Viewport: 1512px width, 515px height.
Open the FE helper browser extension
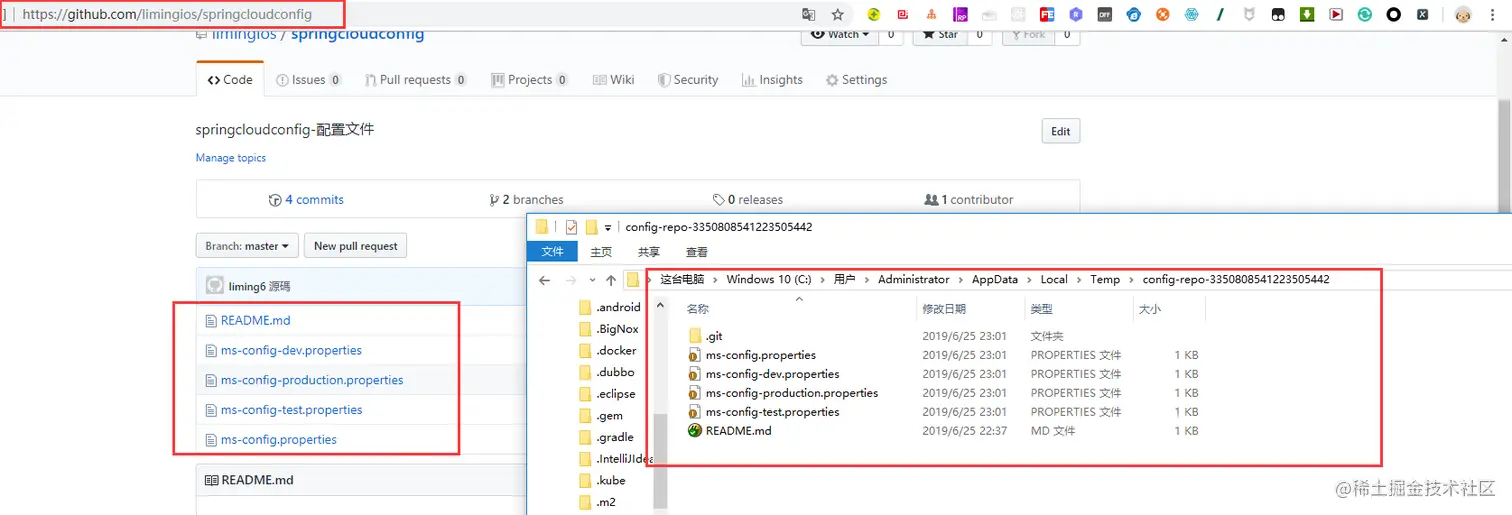[x=1047, y=15]
